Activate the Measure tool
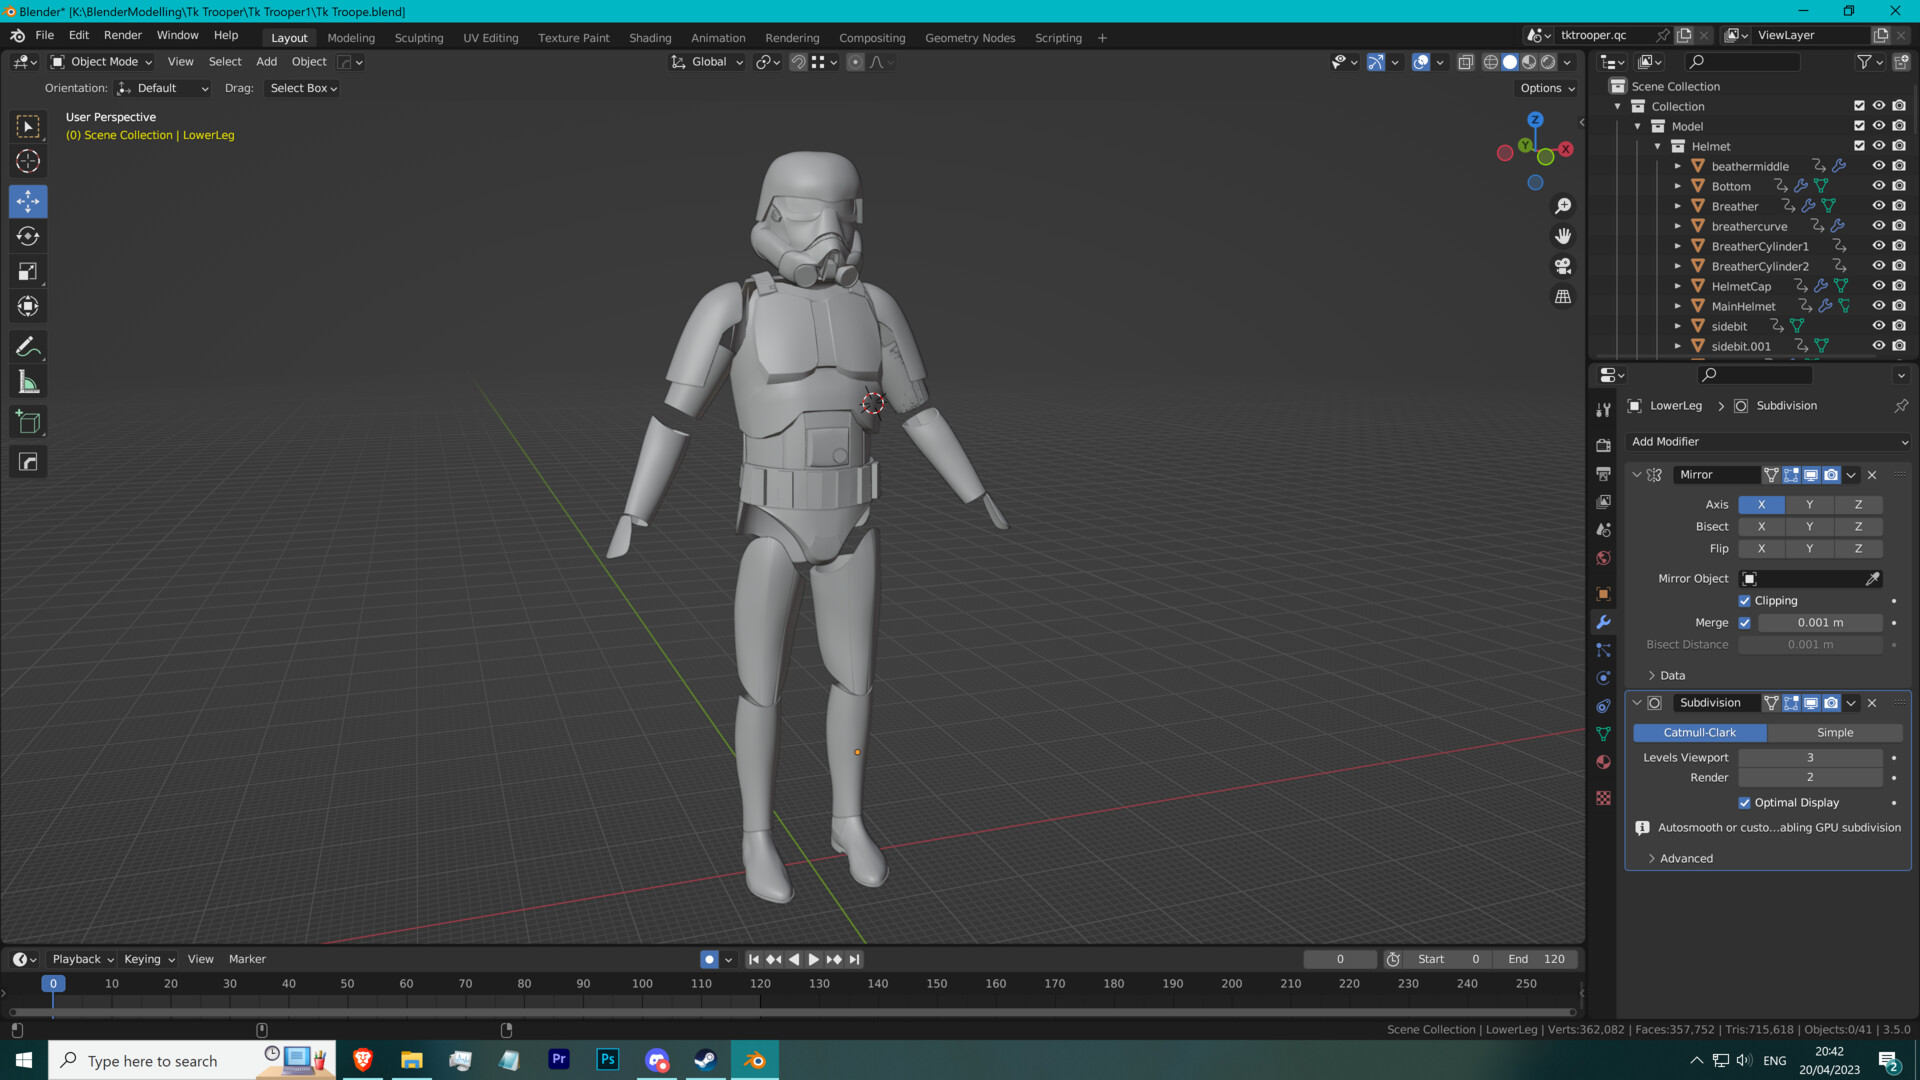Image resolution: width=1920 pixels, height=1080 pixels. tap(28, 381)
